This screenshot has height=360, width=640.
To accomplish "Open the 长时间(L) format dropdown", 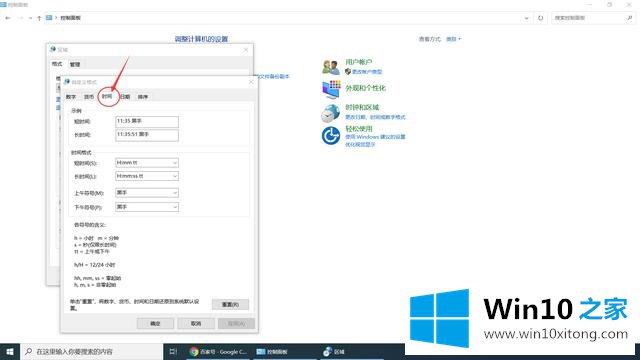I will [x=147, y=176].
